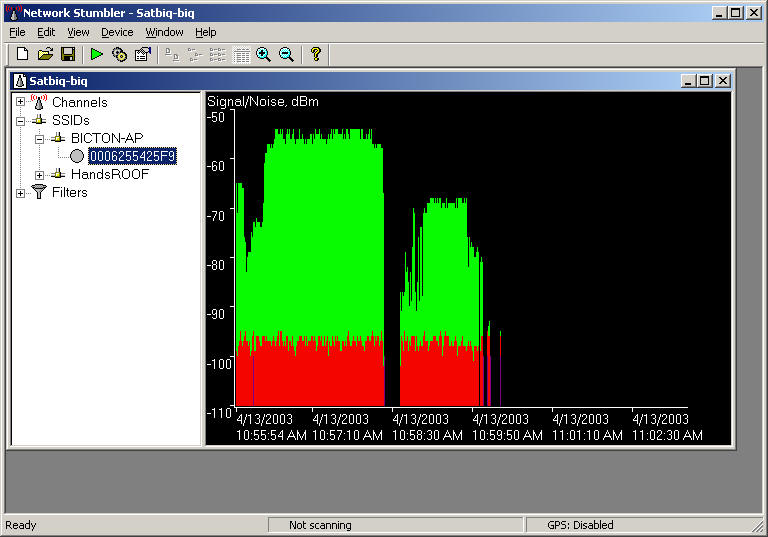This screenshot has height=537, width=768.
Task: Minimize the Satbiq-biq child window
Action: (x=688, y=81)
